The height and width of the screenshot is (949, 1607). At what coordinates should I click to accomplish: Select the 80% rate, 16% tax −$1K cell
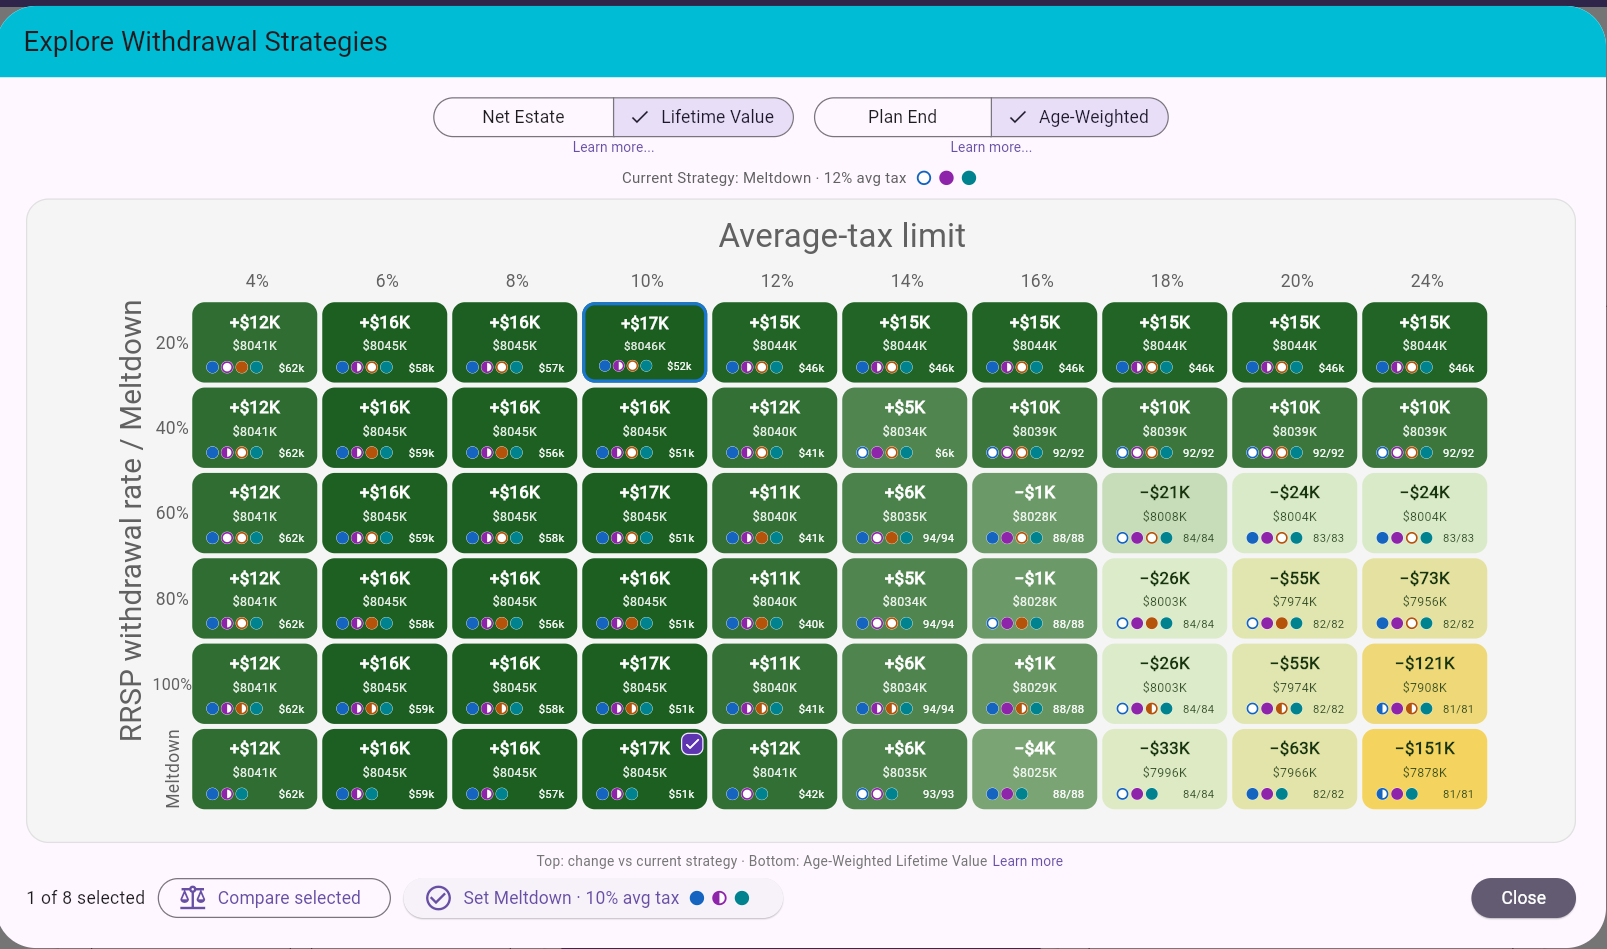pos(1035,598)
